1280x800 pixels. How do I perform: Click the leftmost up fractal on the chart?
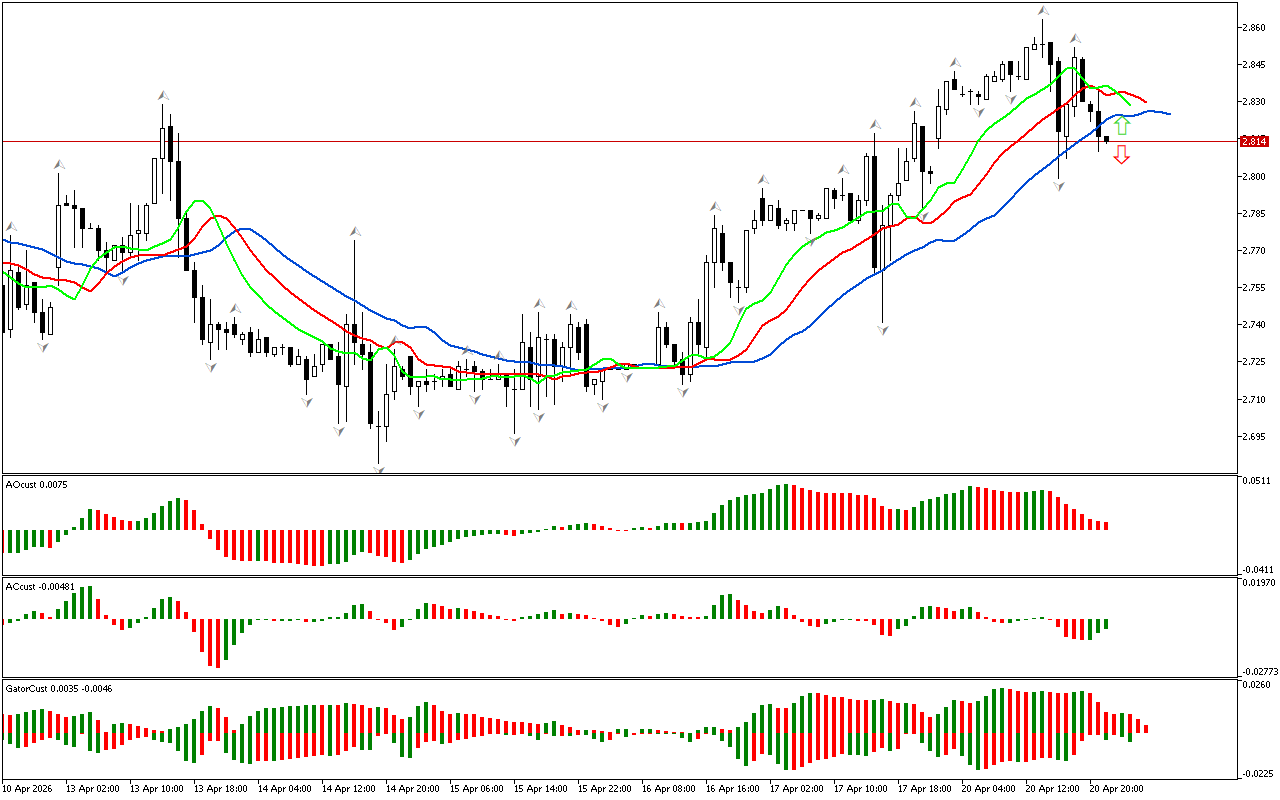coord(11,226)
